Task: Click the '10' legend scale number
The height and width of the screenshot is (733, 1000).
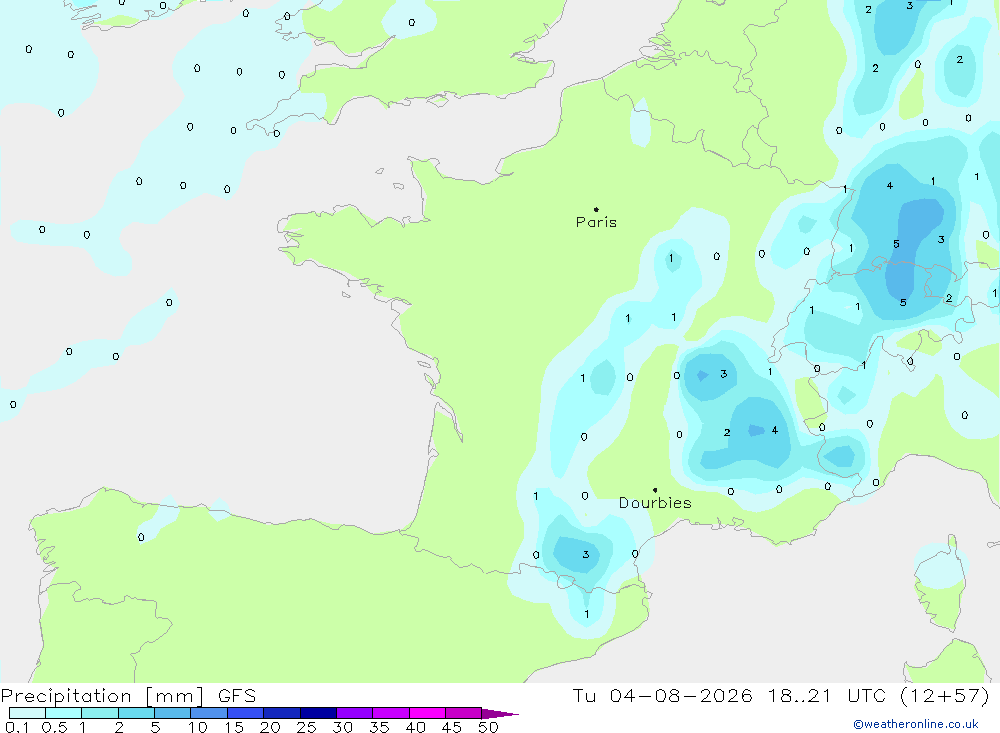Action: (198, 727)
